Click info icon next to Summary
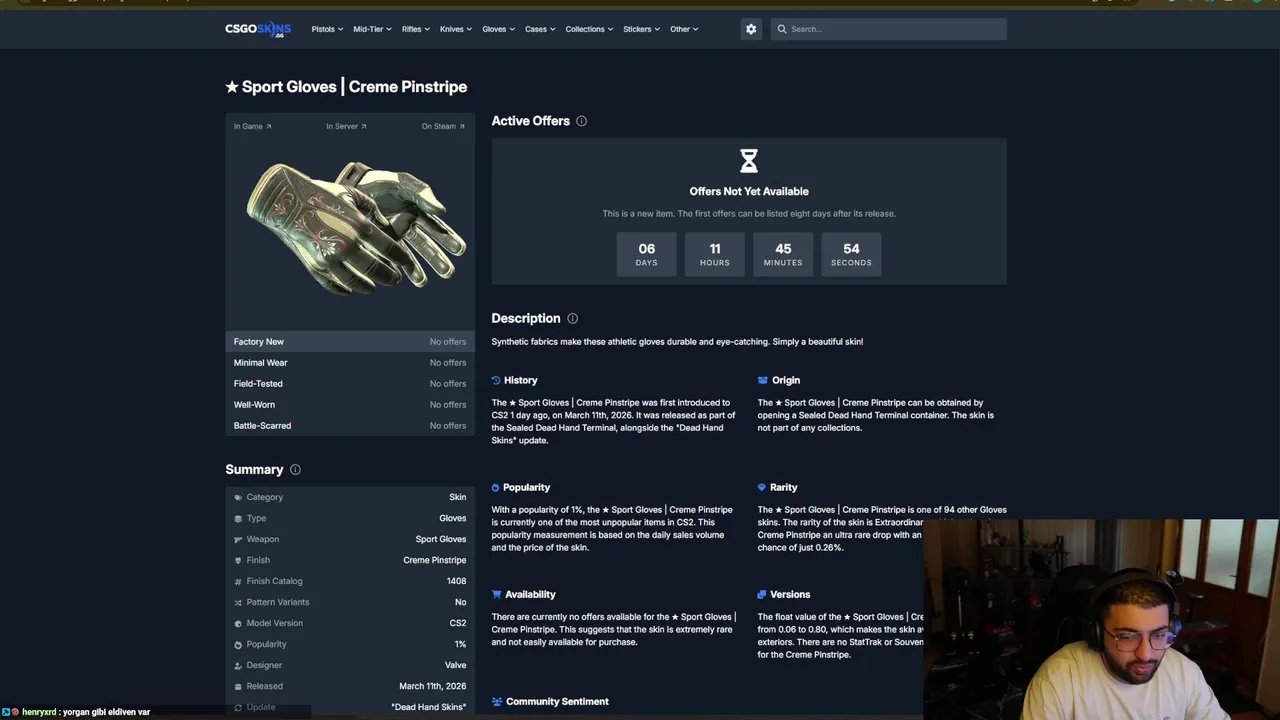This screenshot has height=720, width=1280. [295, 469]
